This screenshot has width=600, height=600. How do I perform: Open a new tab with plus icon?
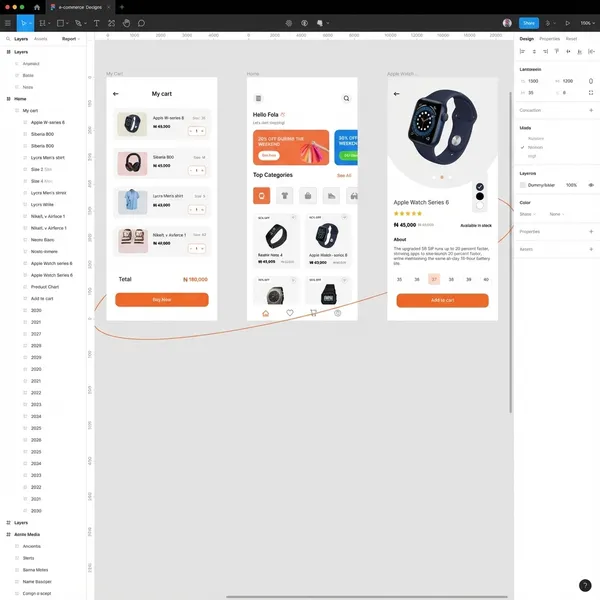pos(122,7)
